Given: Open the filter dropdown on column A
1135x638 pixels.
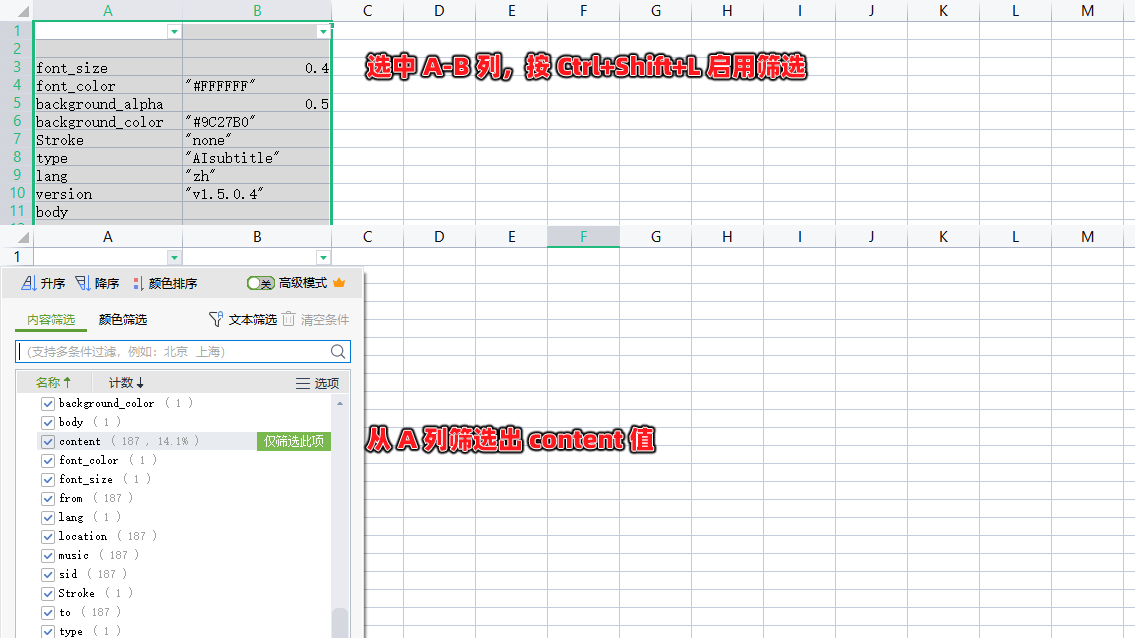Looking at the screenshot, I should click(174, 31).
